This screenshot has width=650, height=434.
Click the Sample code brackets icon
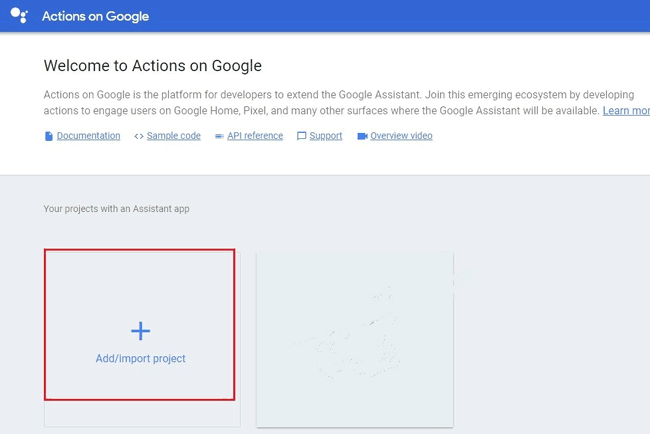[138, 136]
